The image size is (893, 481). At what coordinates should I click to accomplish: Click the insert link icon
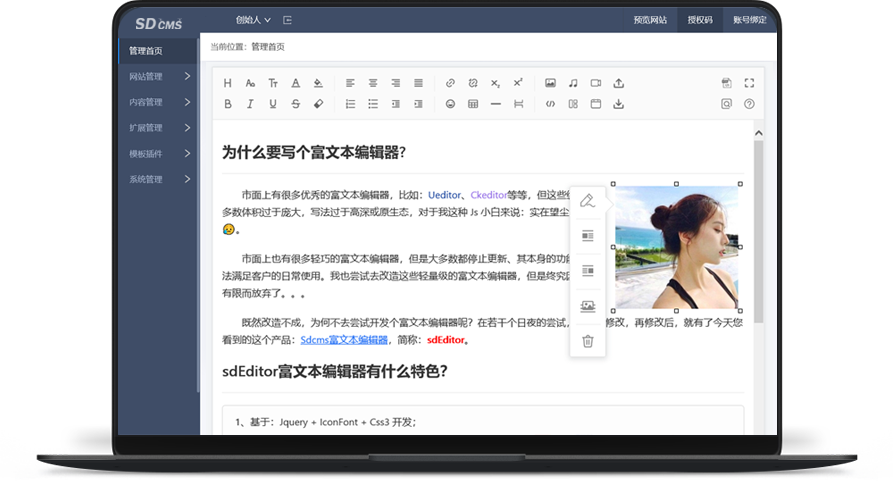[450, 83]
